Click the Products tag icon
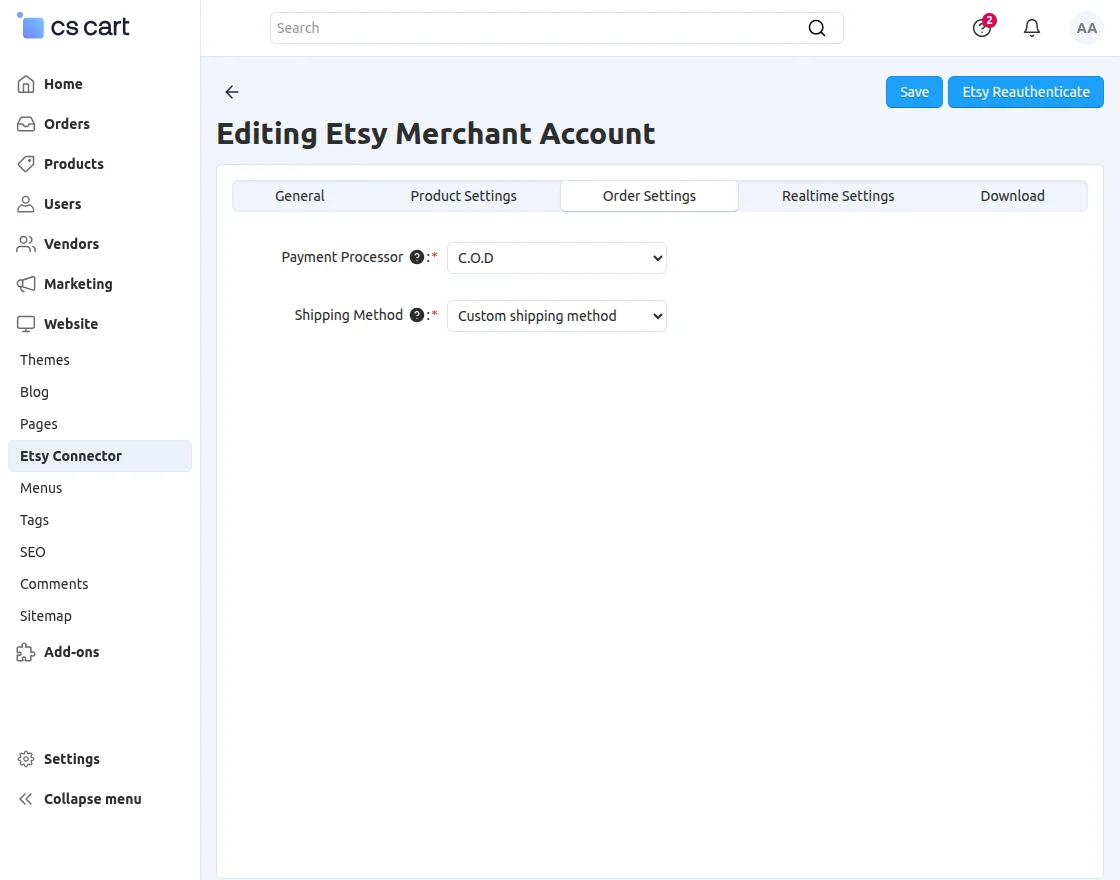Screen dimensions: 1120x880 click(x=26, y=164)
